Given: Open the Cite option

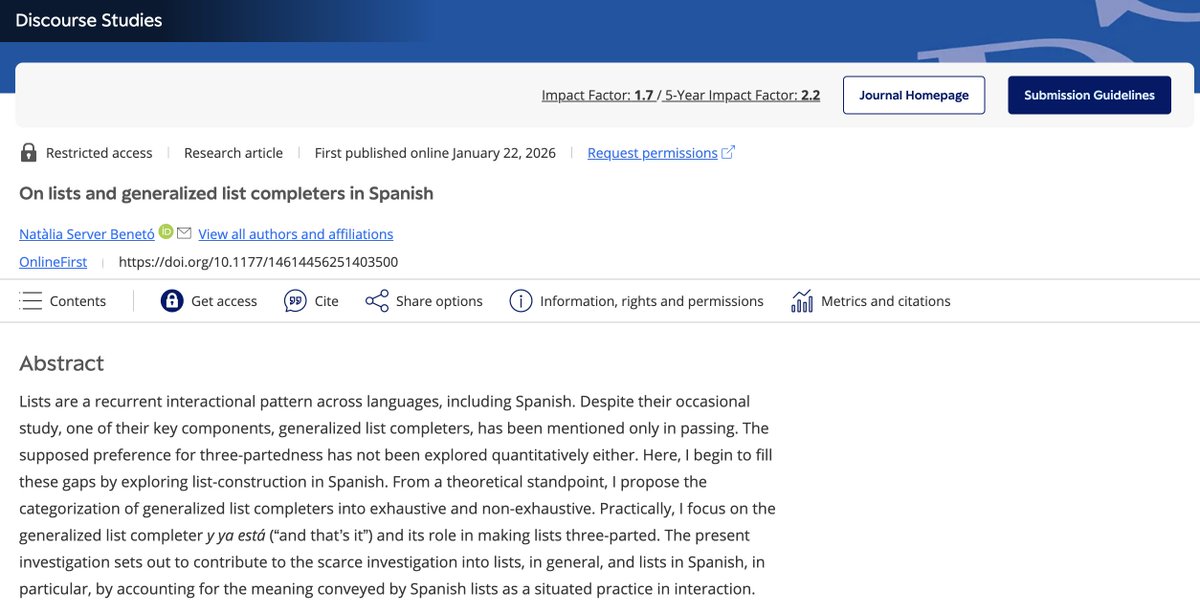Looking at the screenshot, I should [327, 301].
